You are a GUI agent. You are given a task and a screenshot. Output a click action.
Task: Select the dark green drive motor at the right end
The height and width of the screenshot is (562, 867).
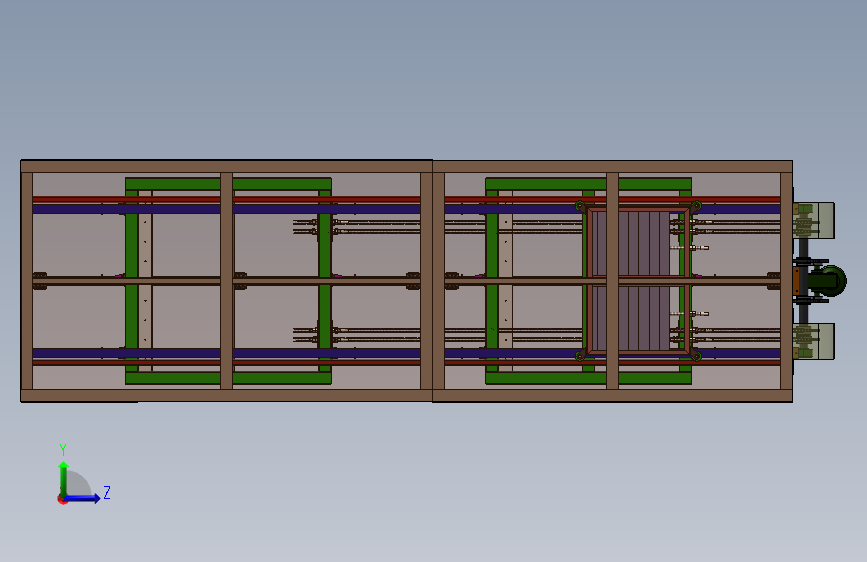click(x=827, y=281)
